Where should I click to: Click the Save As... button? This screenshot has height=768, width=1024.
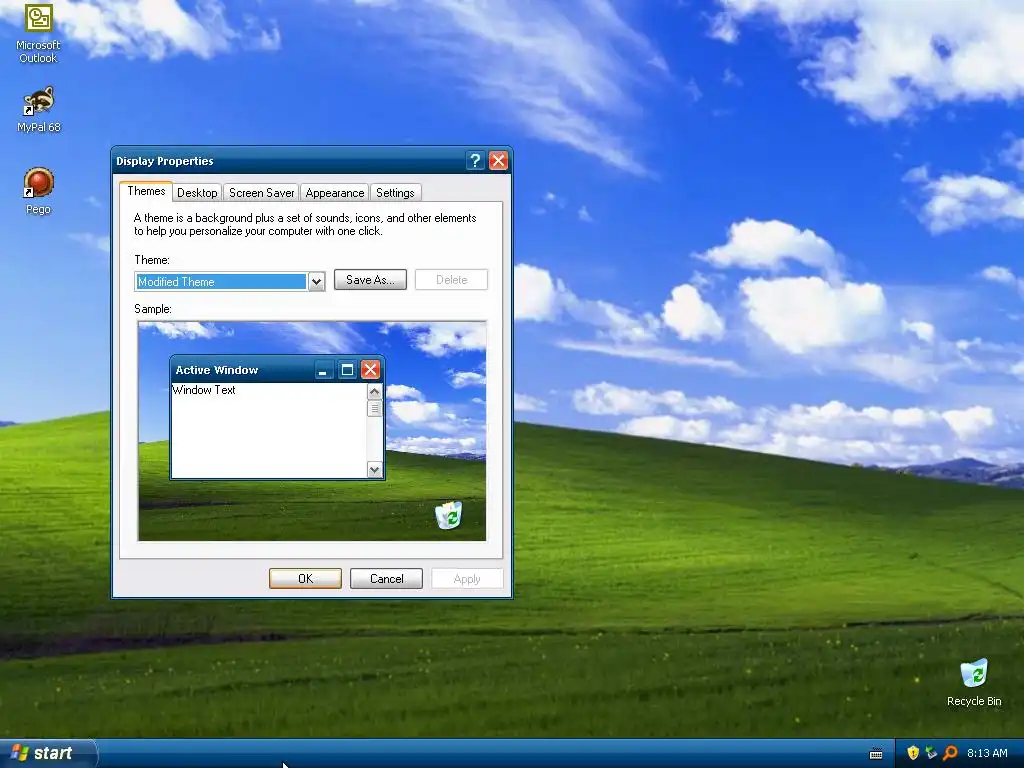tap(370, 280)
